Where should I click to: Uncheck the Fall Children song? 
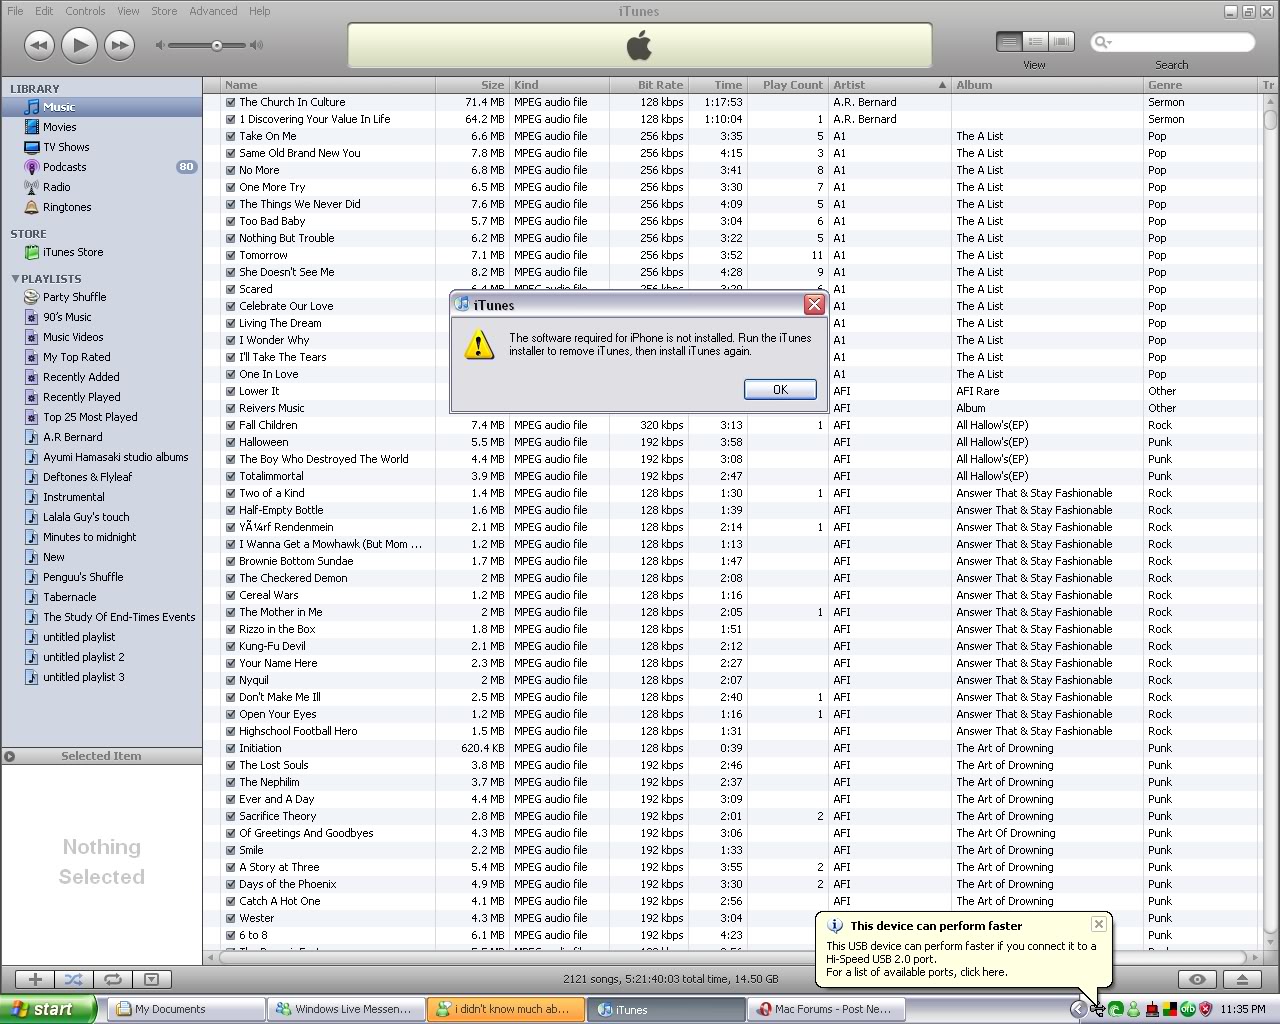[x=231, y=425]
